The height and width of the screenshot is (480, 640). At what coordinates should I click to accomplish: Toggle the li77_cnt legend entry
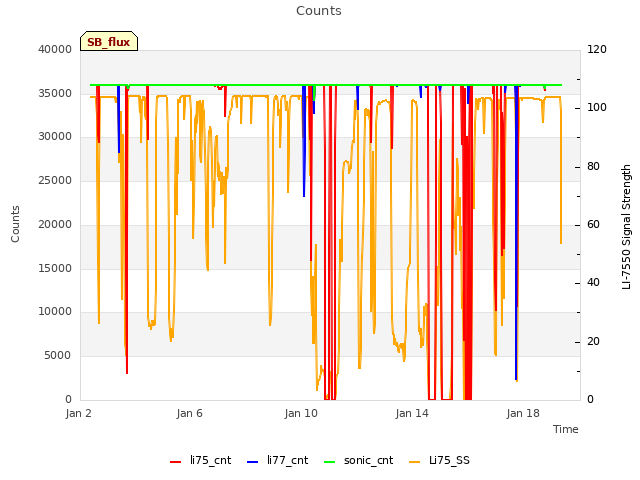pos(278,461)
